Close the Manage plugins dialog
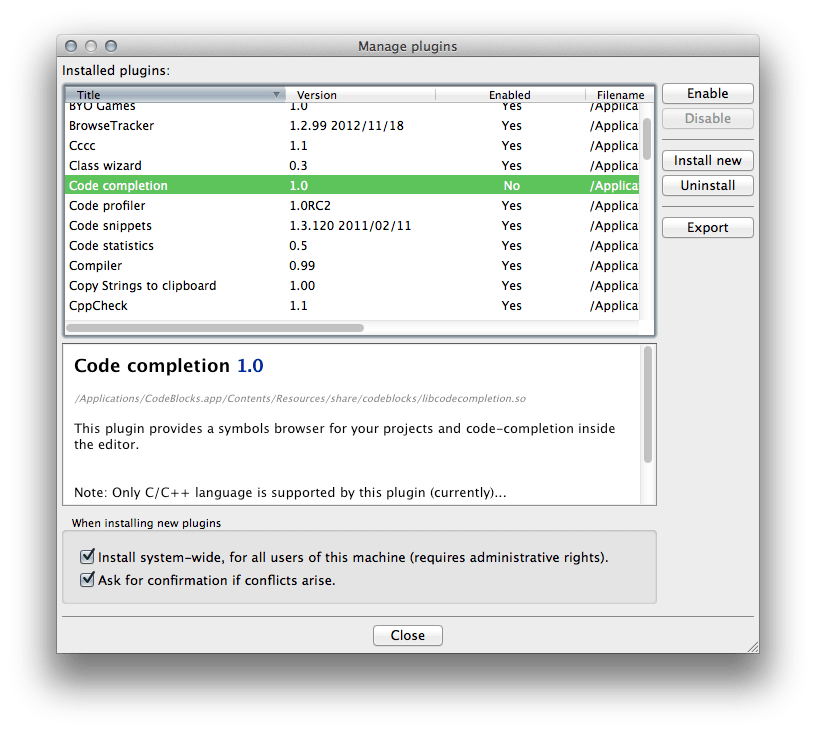Viewport: 816px width, 732px height. click(407, 635)
